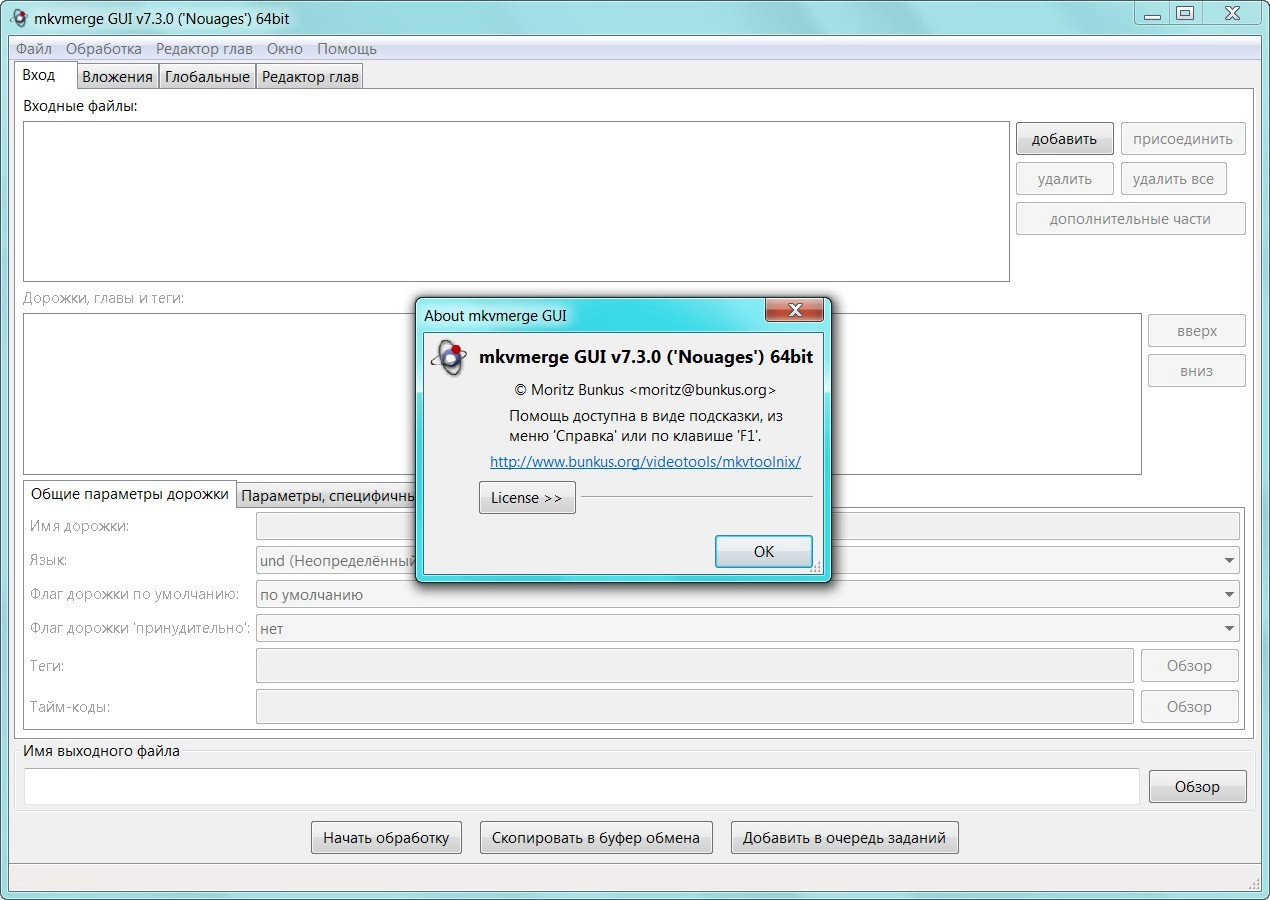Screen dimensions: 1270x900
Task: Click the Moritz Bunkus copyright text
Action: point(645,390)
